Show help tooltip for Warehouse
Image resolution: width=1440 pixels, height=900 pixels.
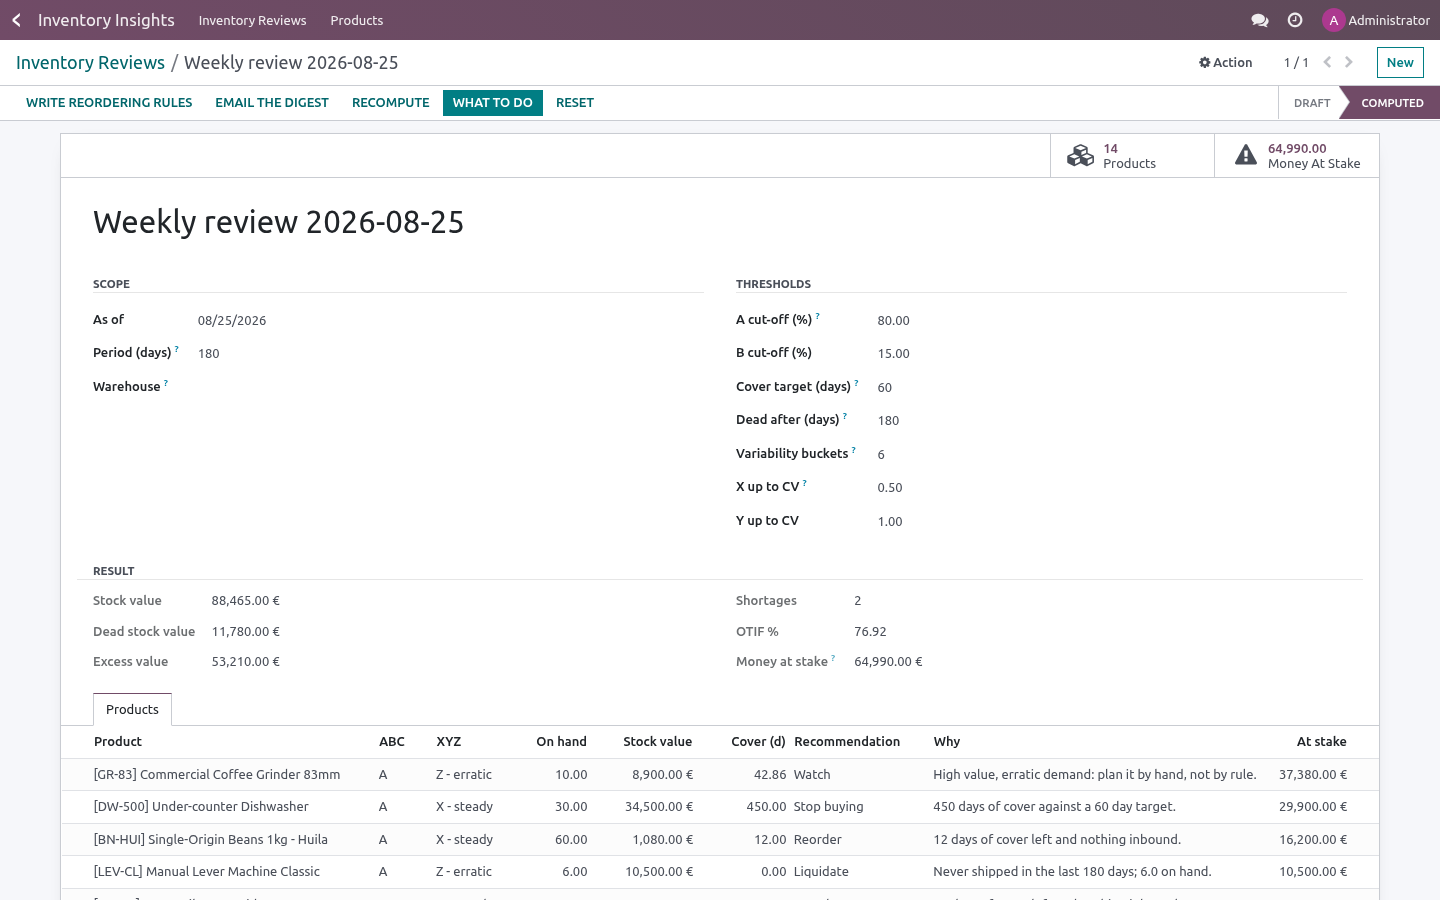point(166,383)
